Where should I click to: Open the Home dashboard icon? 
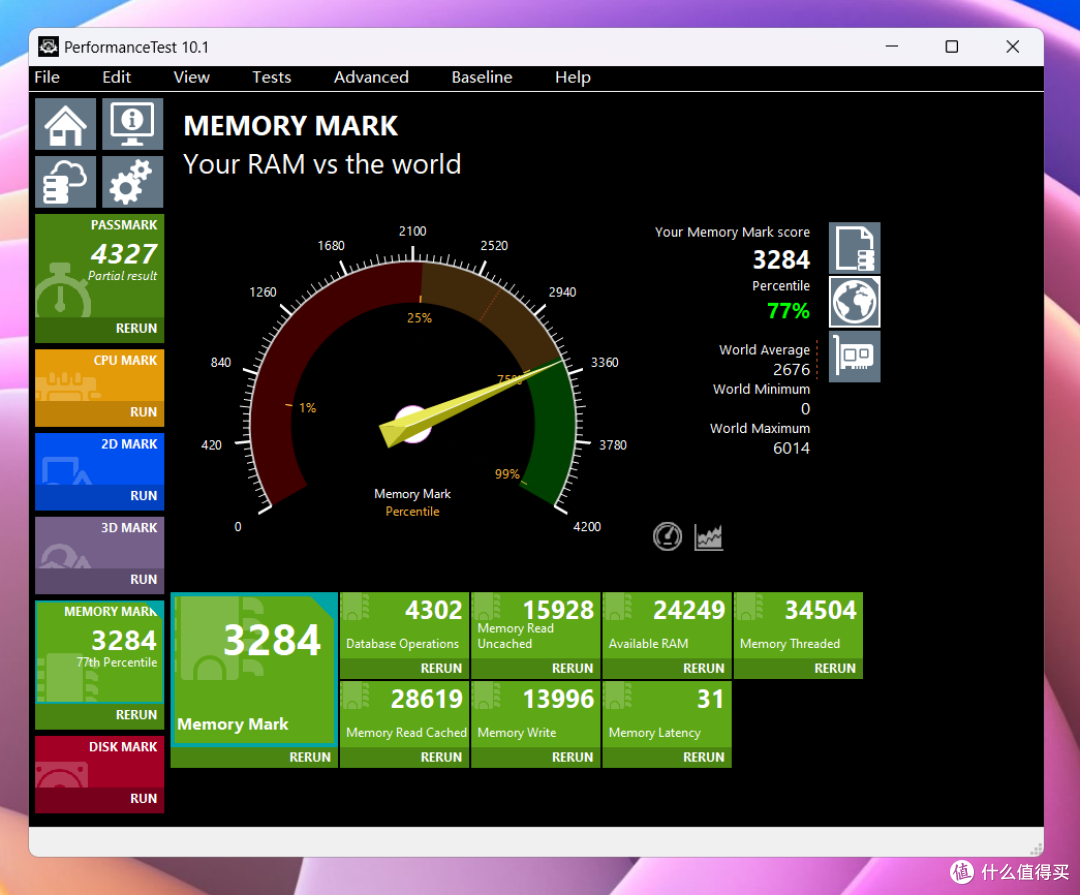(x=65, y=124)
